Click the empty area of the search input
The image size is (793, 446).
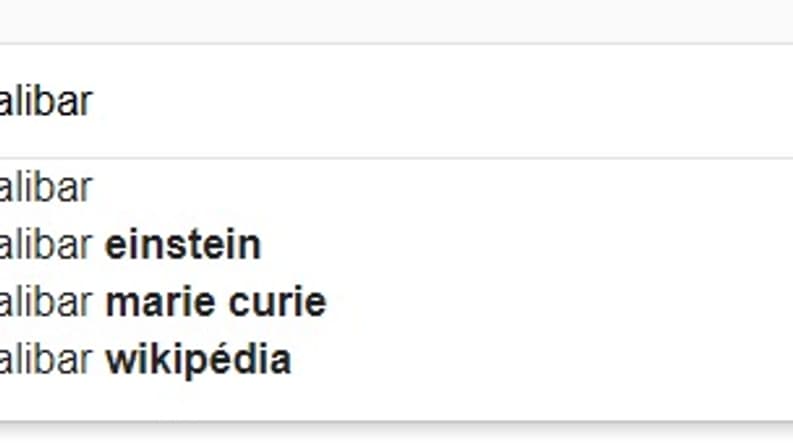pos(445,101)
